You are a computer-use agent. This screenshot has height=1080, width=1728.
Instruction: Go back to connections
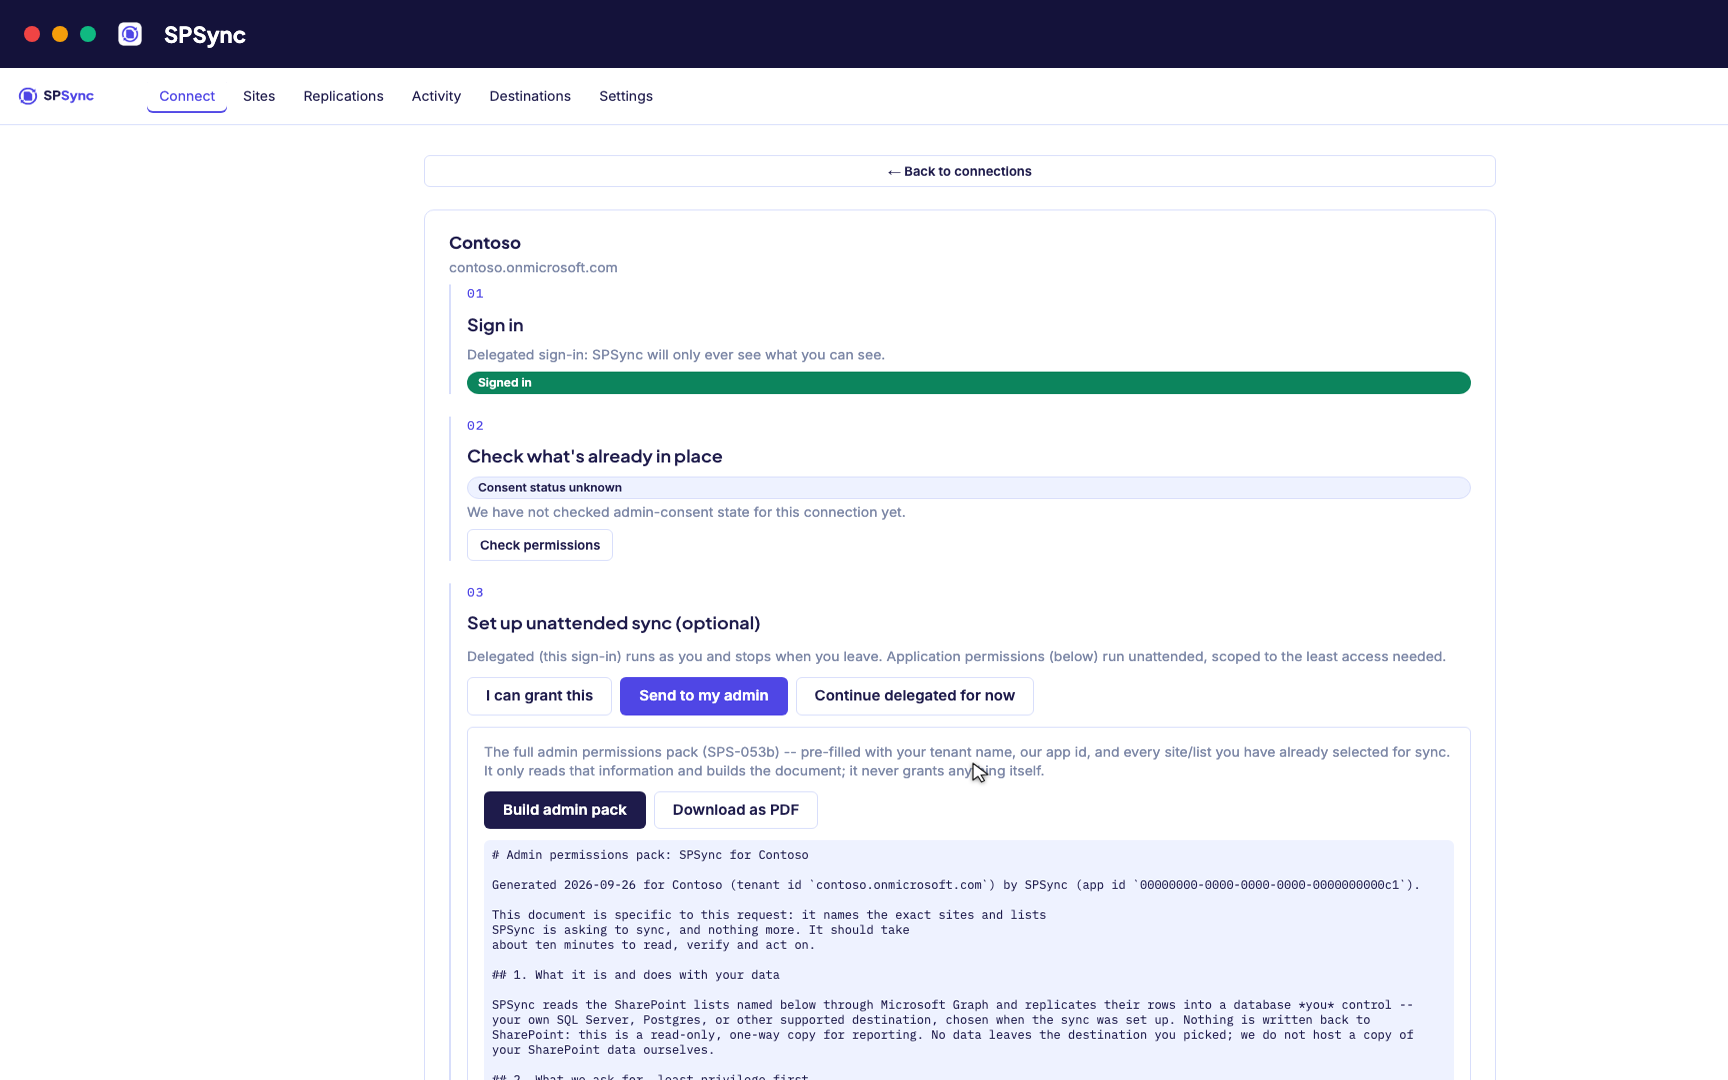click(960, 171)
